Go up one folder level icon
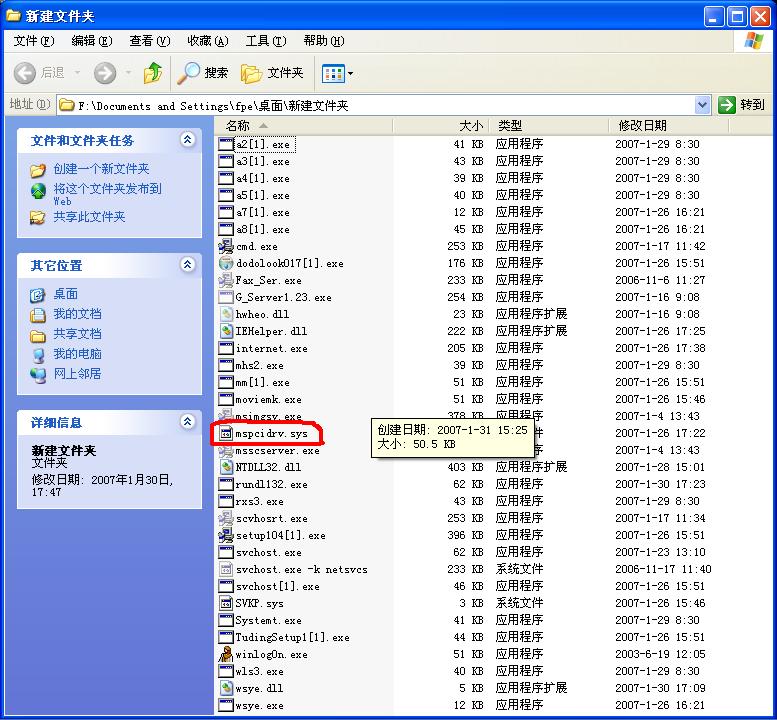This screenshot has width=777, height=720. pos(153,73)
